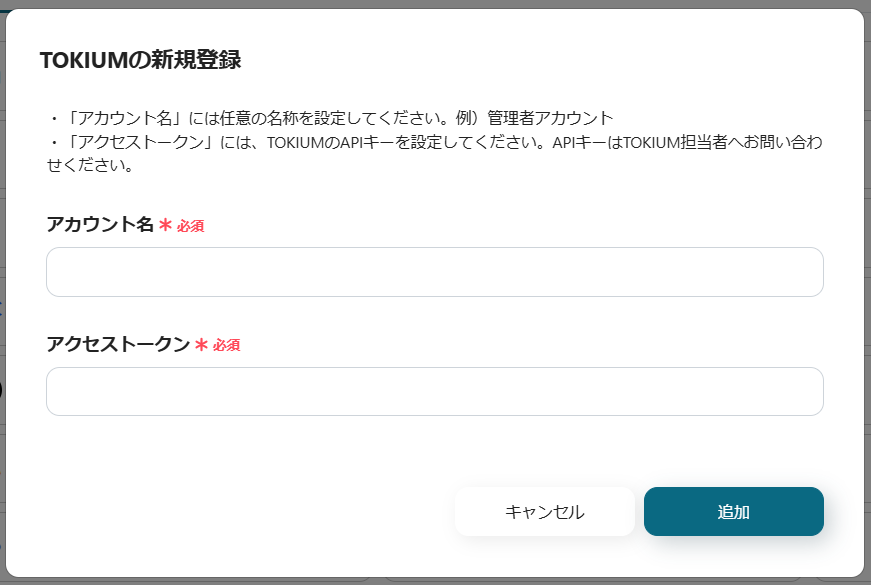871x585 pixels.
Task: Click the red asterisk beside アクセストークン
Action: [x=201, y=346]
